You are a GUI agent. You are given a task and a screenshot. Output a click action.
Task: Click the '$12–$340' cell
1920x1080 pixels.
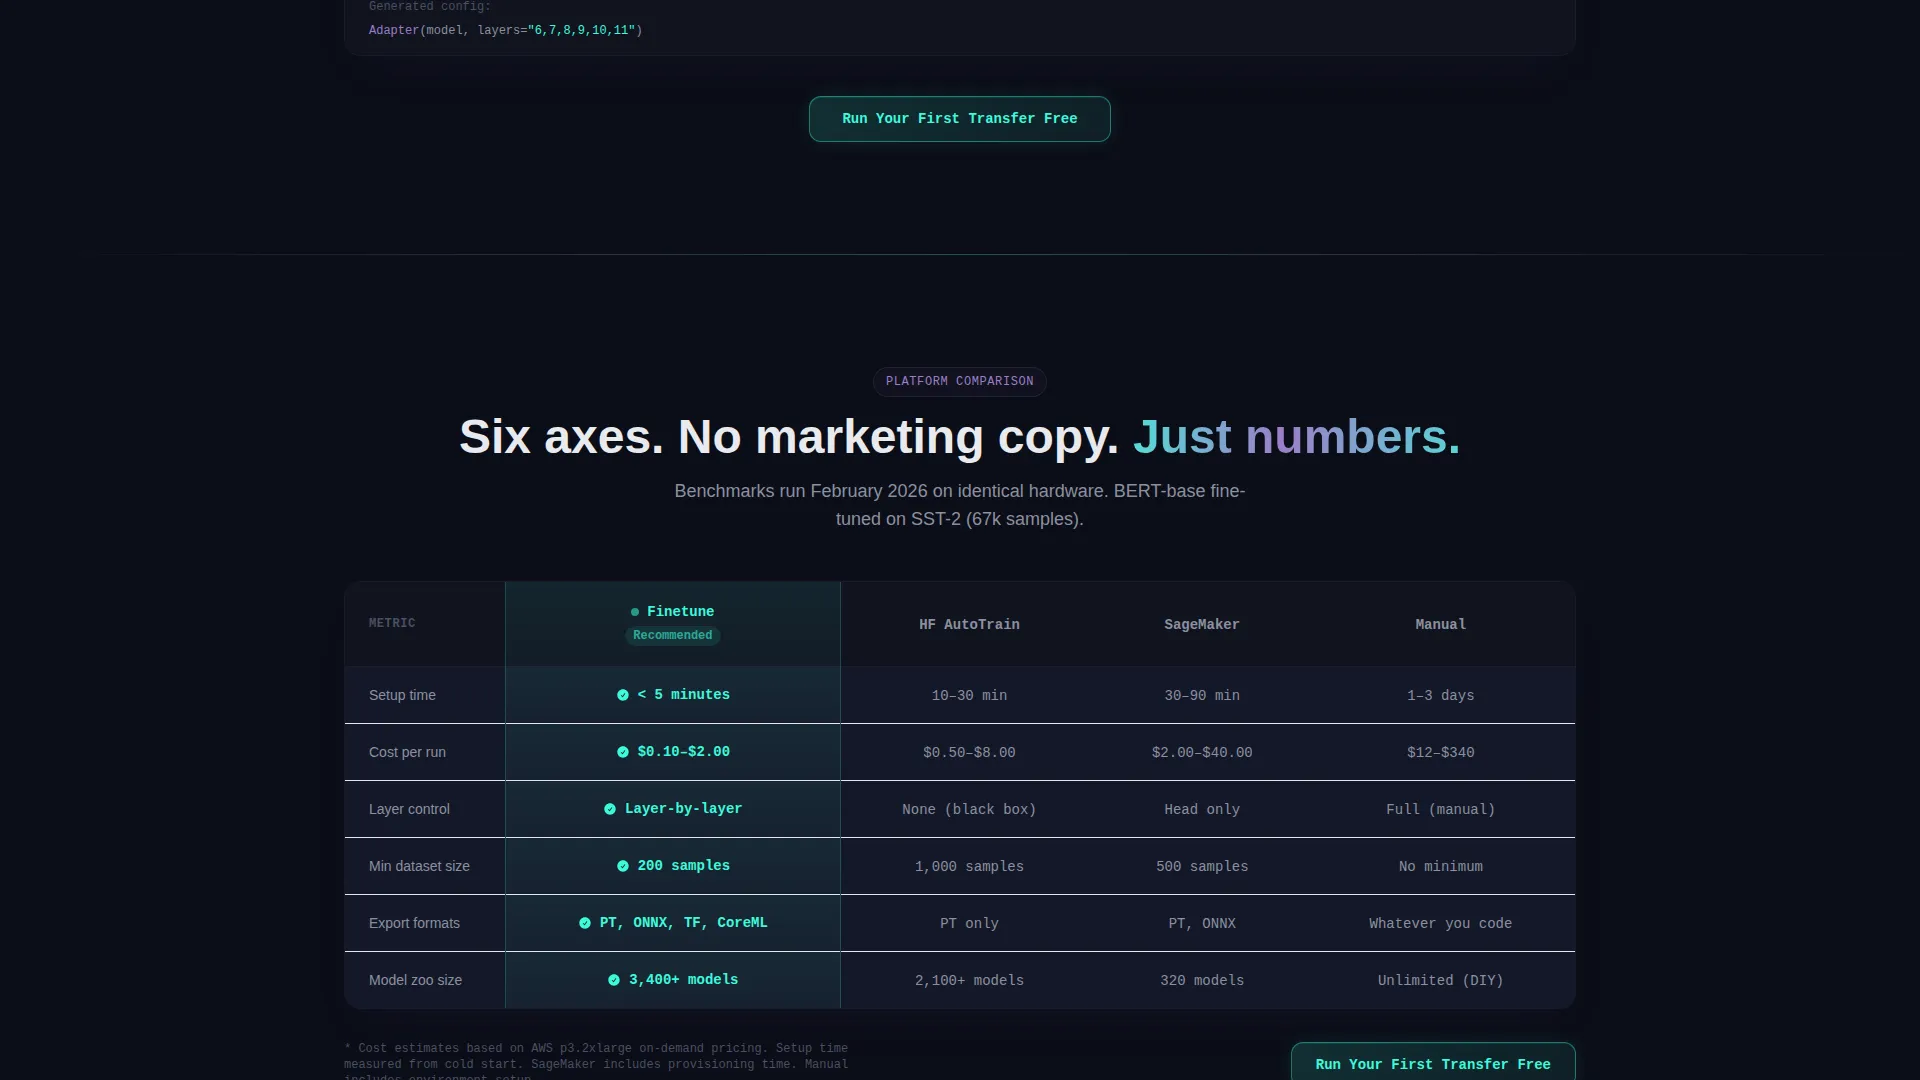click(x=1441, y=753)
